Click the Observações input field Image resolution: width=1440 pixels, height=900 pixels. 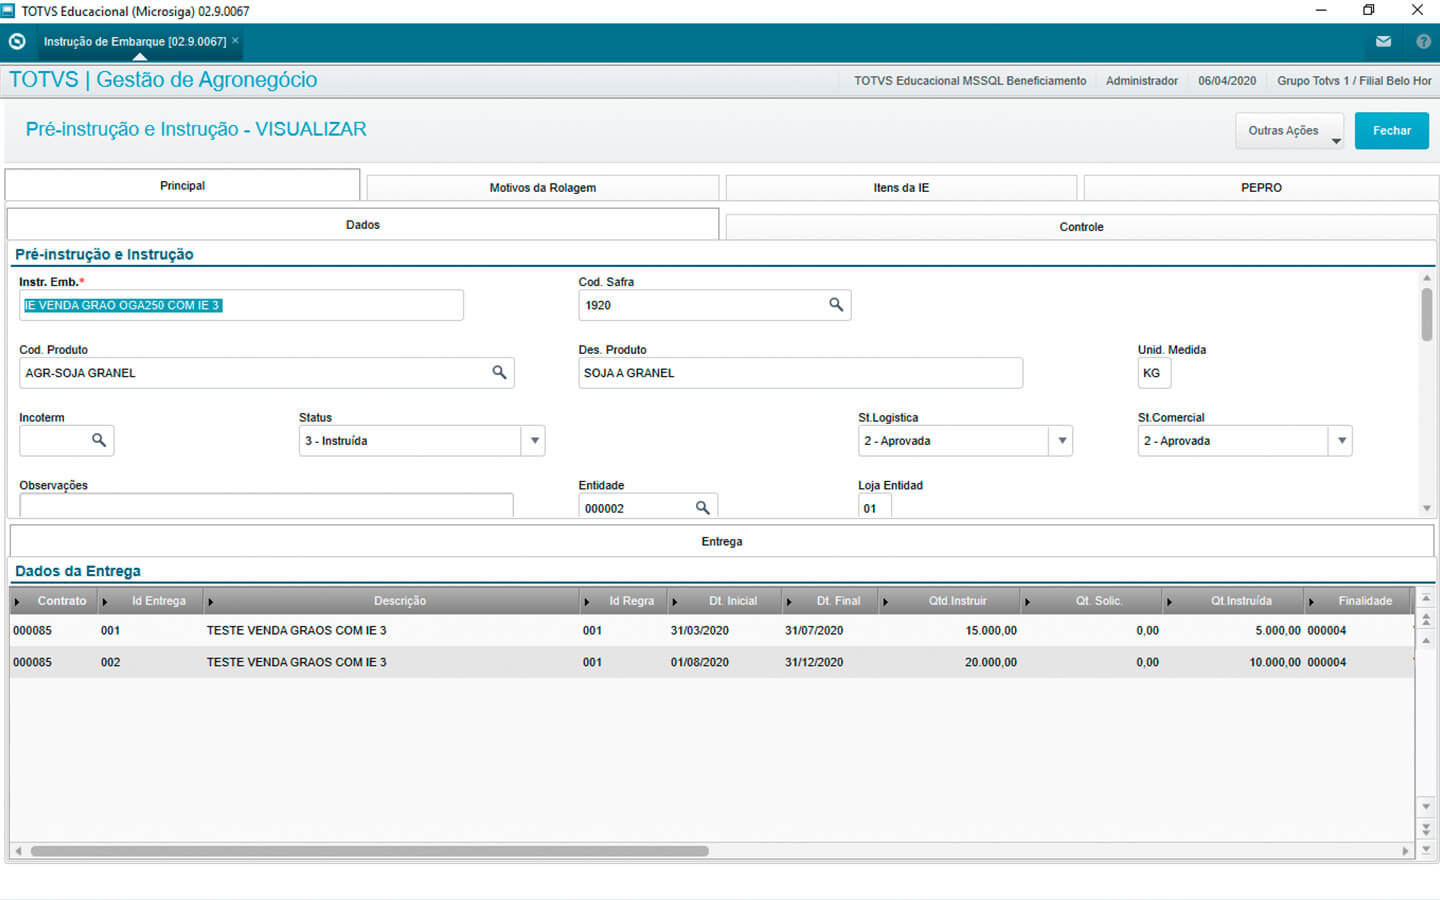(265, 506)
